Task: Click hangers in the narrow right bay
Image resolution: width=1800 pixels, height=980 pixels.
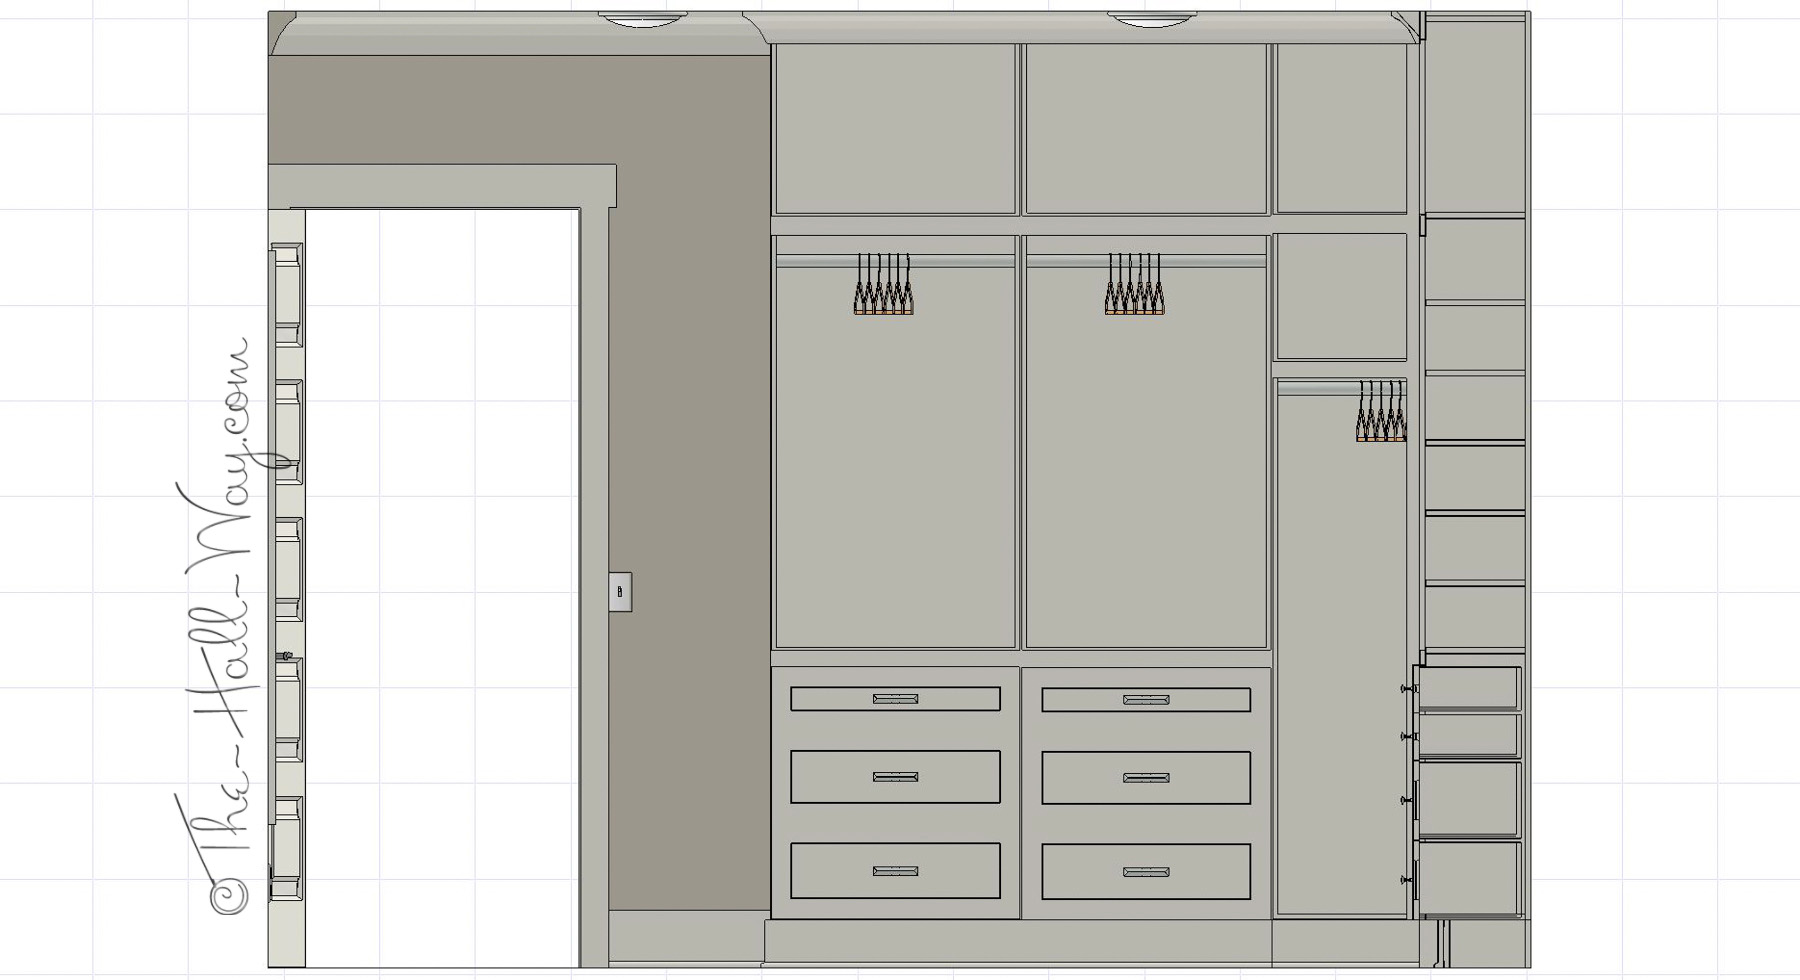Action: point(1380,411)
